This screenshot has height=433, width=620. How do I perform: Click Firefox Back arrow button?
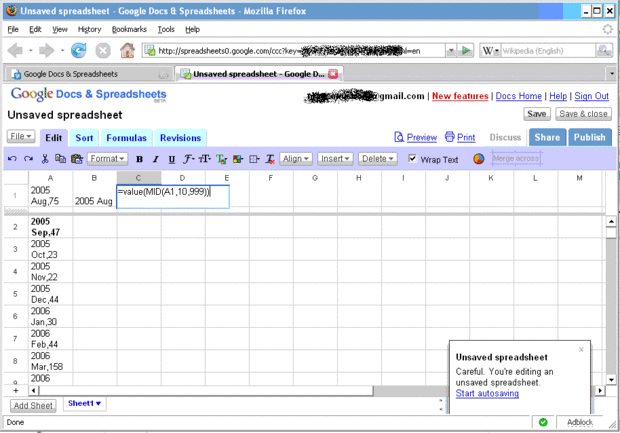click(x=16, y=51)
